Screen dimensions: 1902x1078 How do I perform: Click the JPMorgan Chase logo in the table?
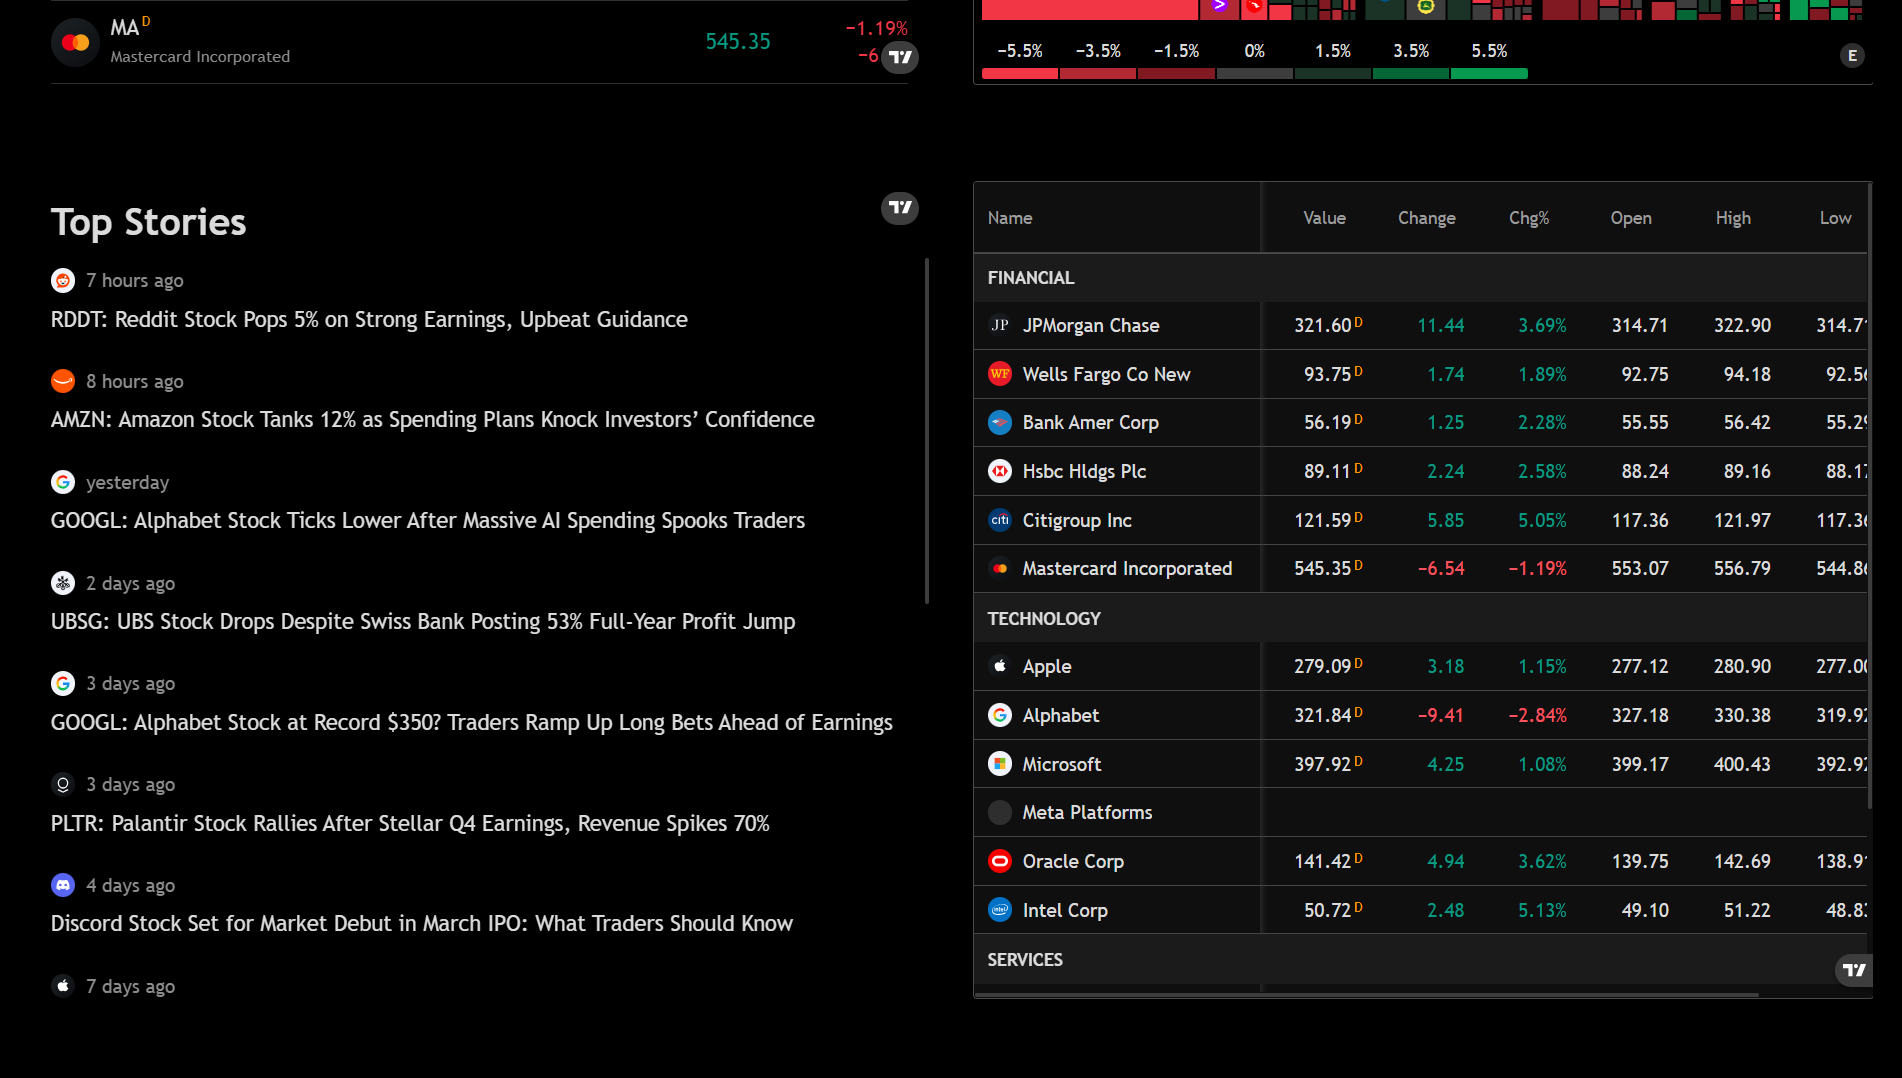[x=999, y=325]
